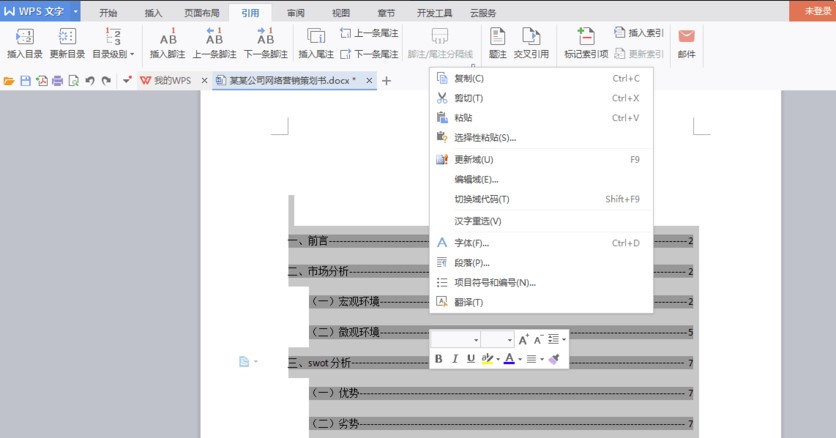The height and width of the screenshot is (438, 836).
Task: Click the Insert Endnote icon
Action: [x=316, y=37]
